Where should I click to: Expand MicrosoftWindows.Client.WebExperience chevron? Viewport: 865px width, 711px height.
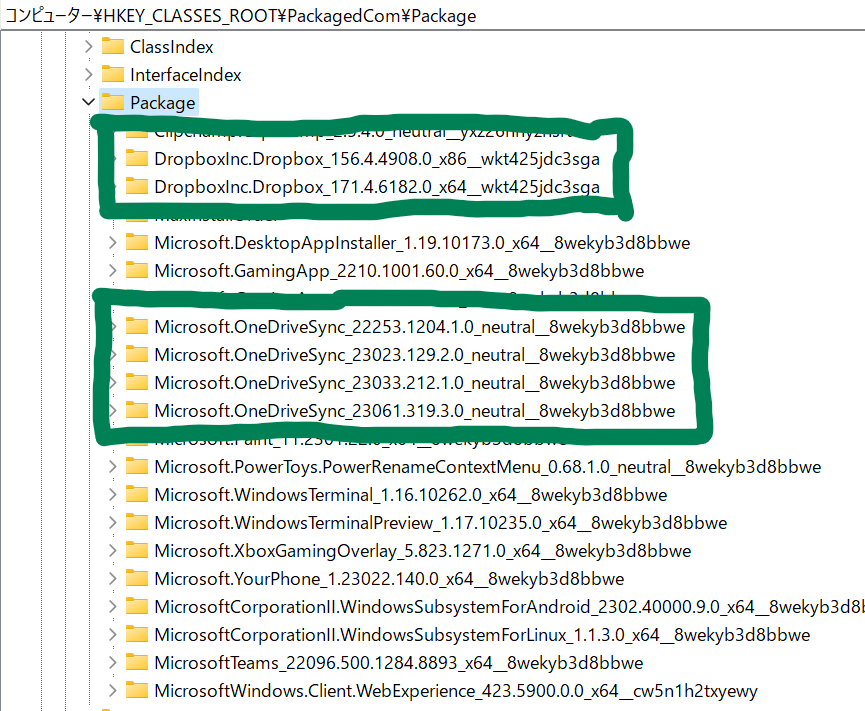tap(113, 691)
